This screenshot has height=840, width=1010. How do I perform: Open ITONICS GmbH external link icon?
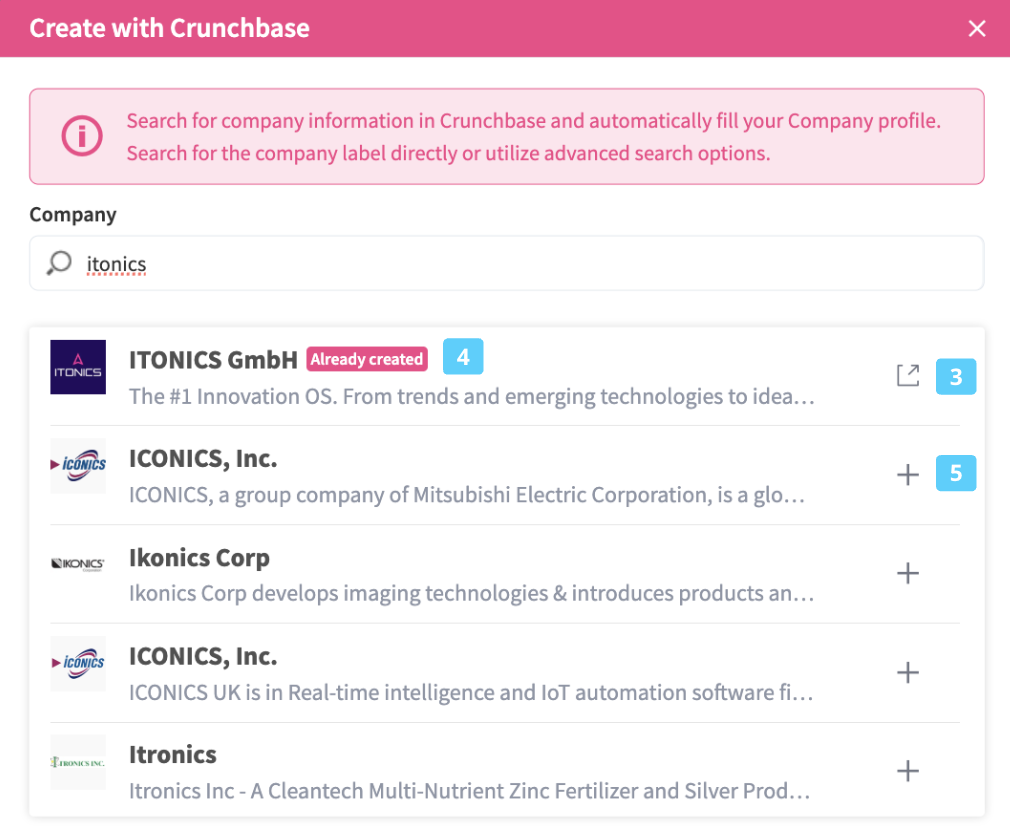[907, 377]
